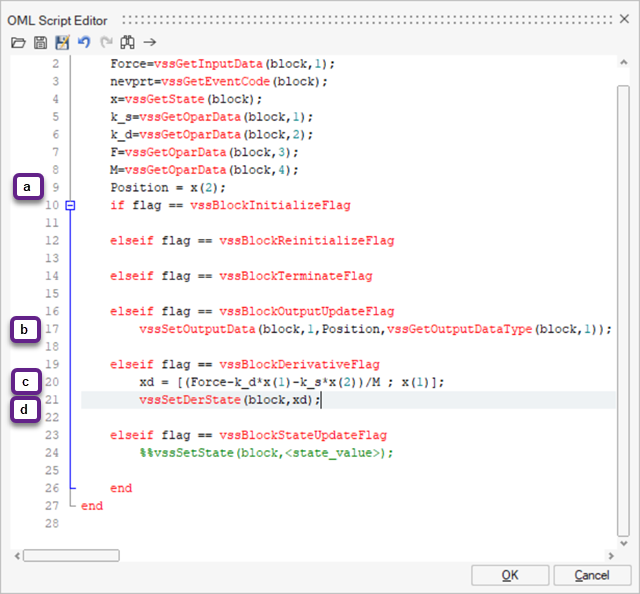
Task: Close the OML Script Editor window
Action: point(624,19)
